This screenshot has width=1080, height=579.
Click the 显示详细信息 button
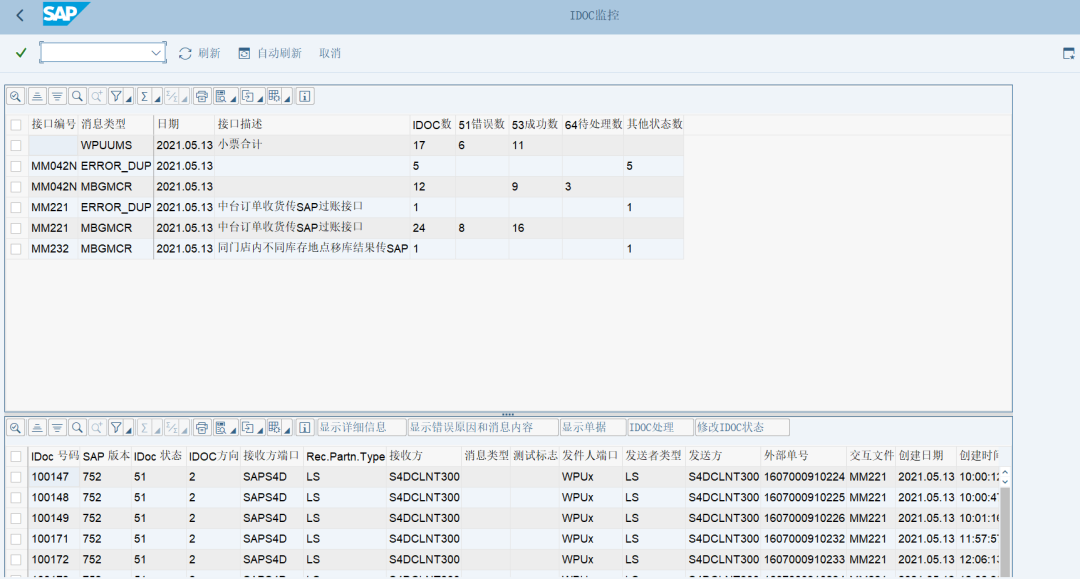pyautogui.click(x=361, y=428)
